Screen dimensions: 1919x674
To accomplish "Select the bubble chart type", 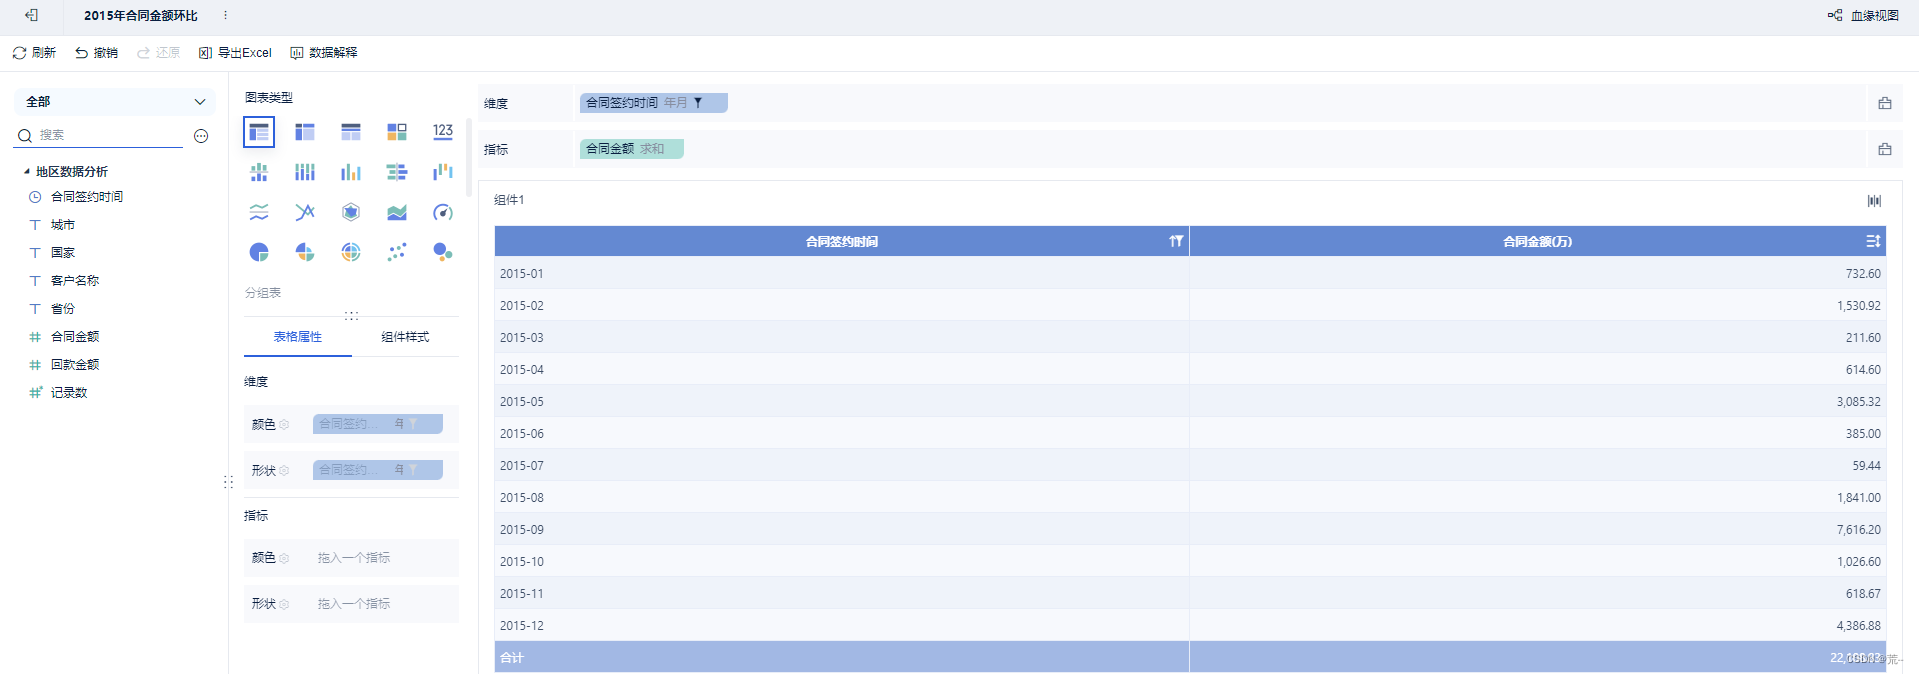I will (x=443, y=252).
